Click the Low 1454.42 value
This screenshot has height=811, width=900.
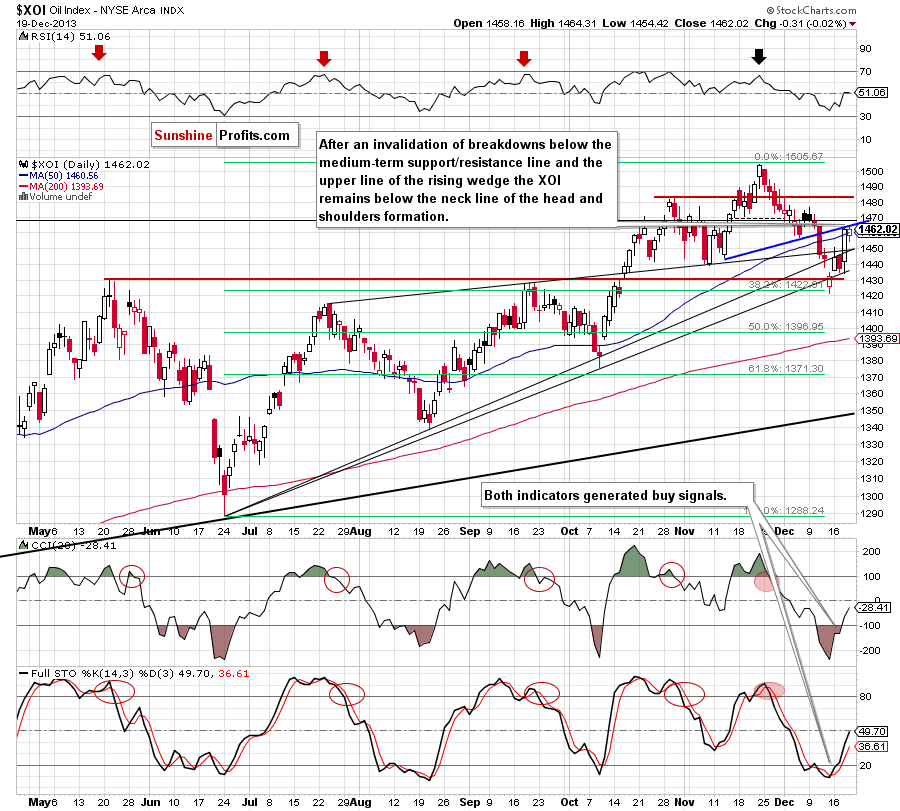pyautogui.click(x=635, y=24)
